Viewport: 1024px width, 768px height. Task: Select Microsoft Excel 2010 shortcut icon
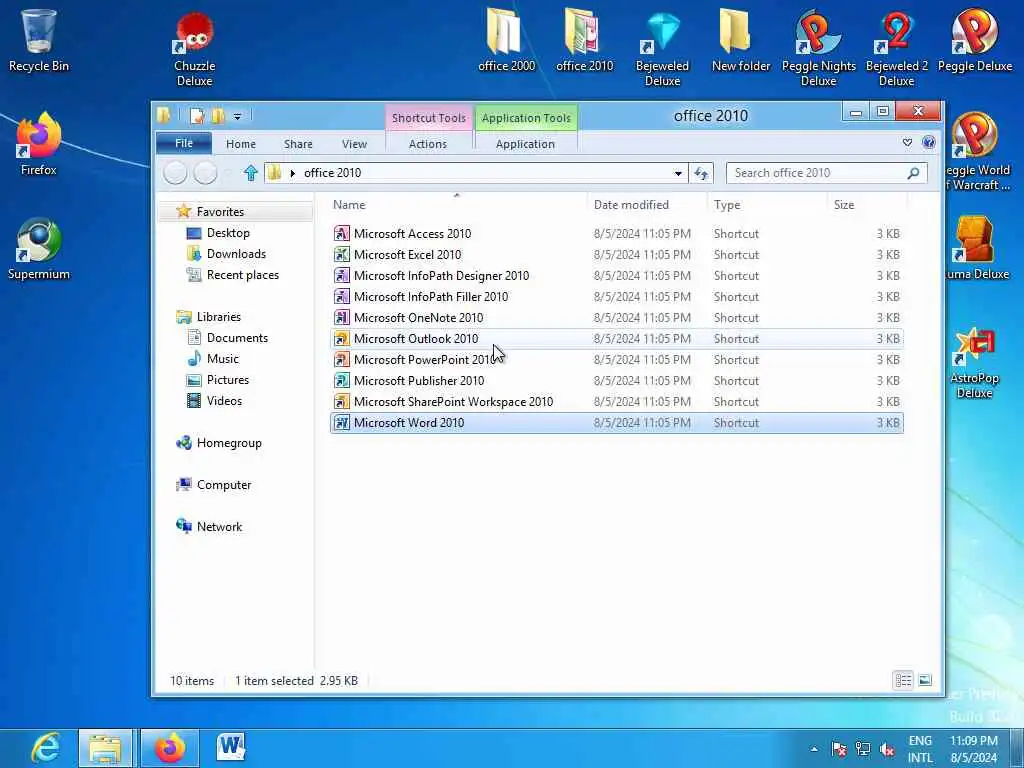[342, 254]
